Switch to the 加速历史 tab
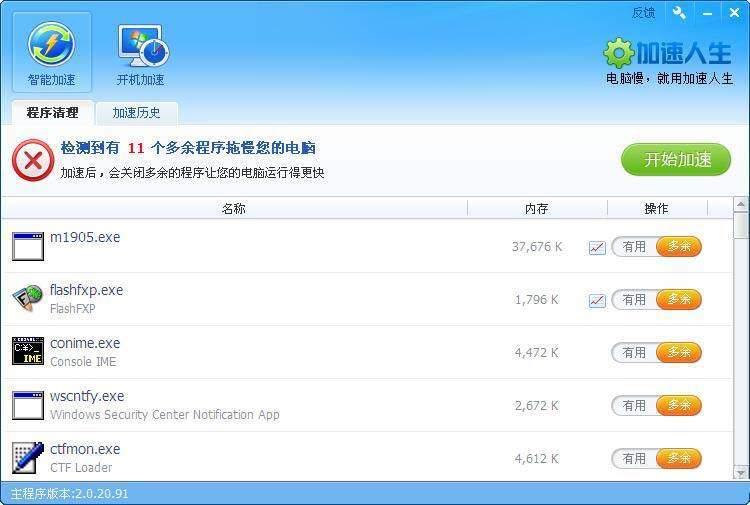 [x=136, y=113]
